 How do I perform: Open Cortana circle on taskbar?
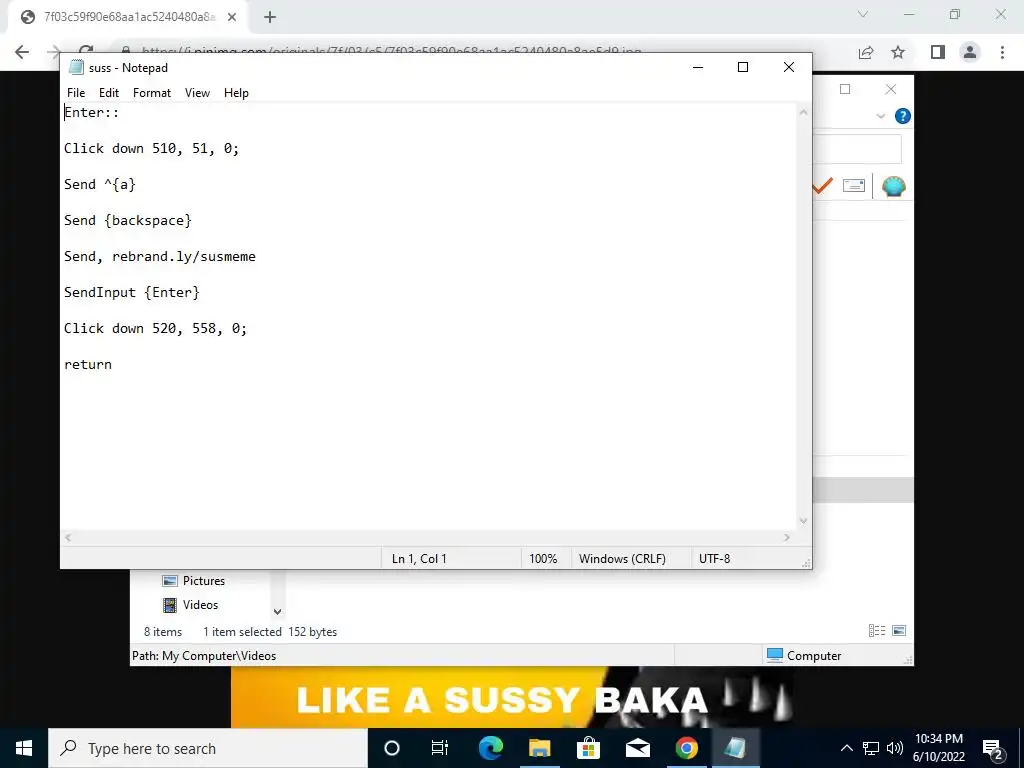click(x=392, y=748)
